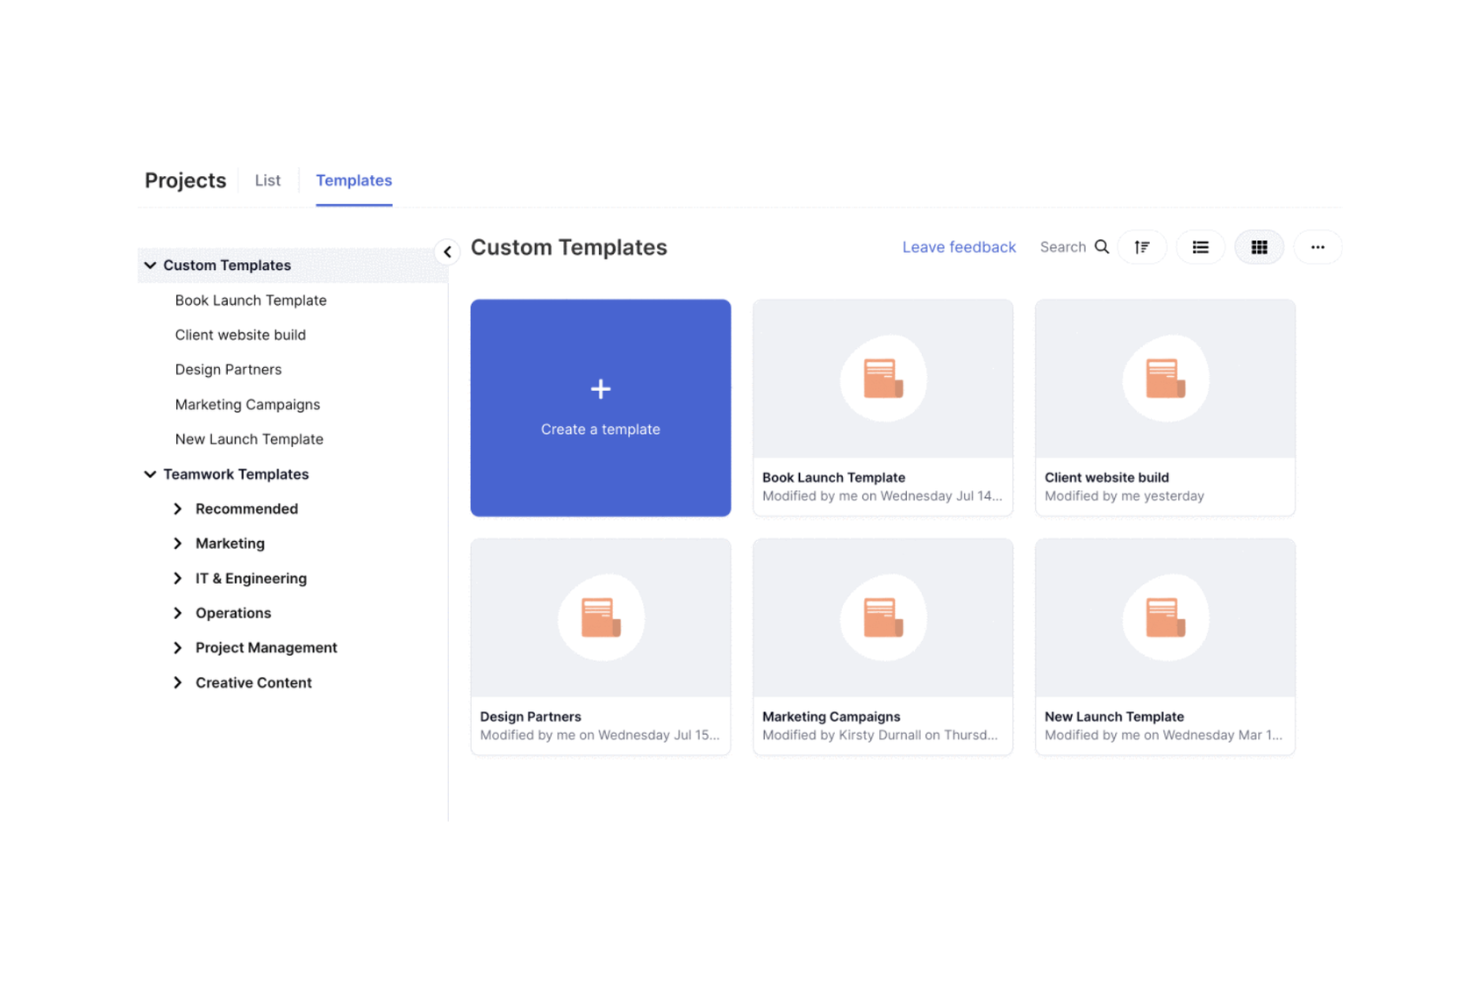Click 'Modified by me yesterday' text
Screen dimensions: 1480x987
pos(1124,496)
